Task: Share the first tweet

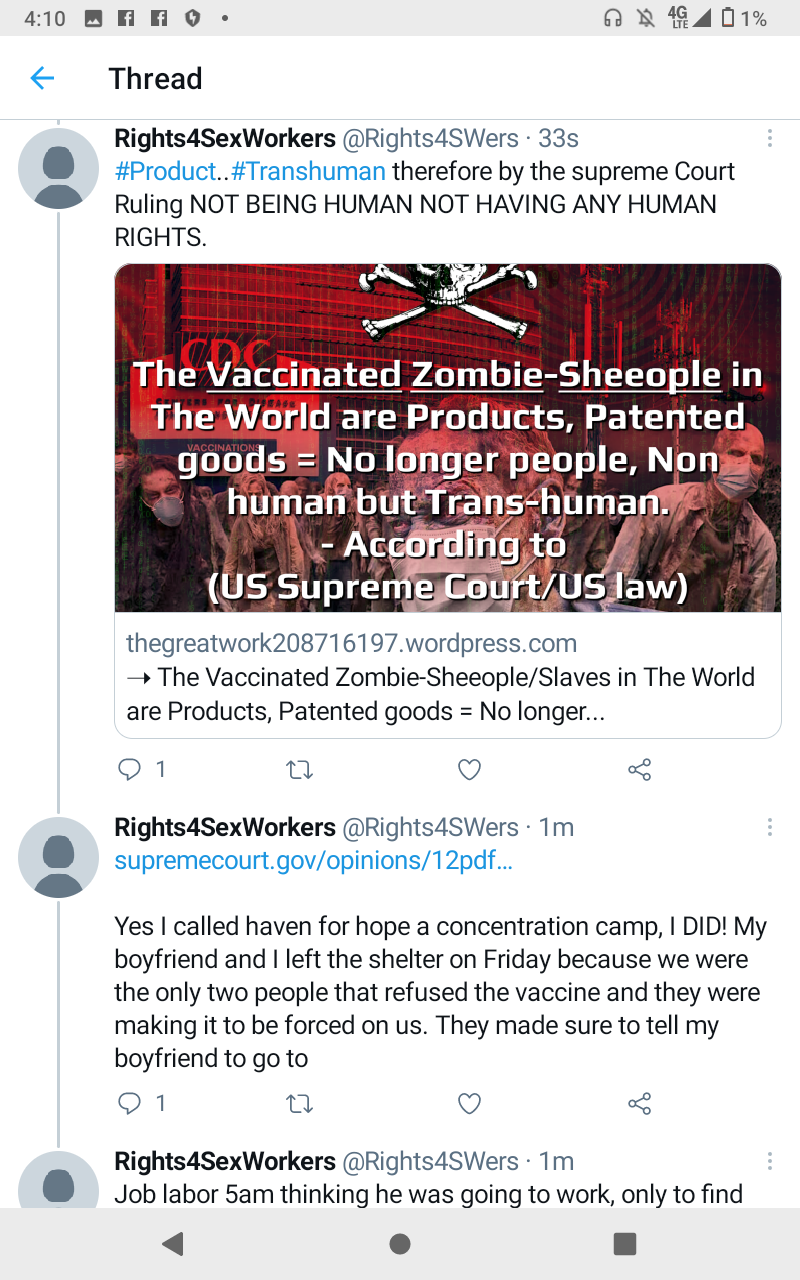Action: [x=639, y=769]
